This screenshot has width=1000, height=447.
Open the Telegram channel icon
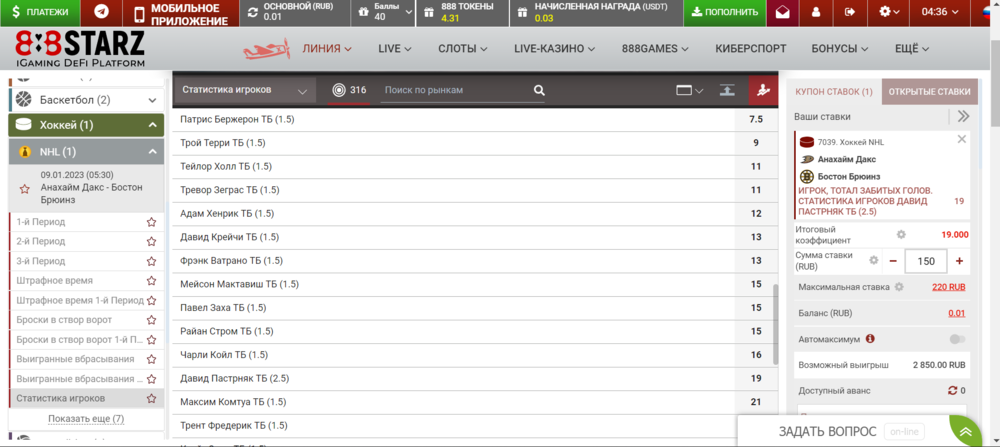(x=101, y=12)
